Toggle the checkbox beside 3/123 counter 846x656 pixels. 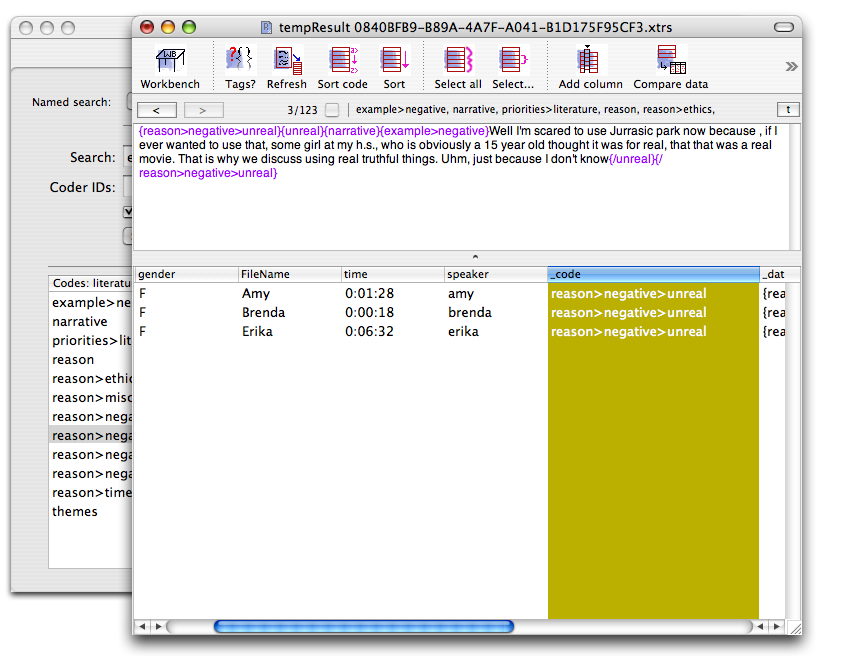pyautogui.click(x=332, y=110)
